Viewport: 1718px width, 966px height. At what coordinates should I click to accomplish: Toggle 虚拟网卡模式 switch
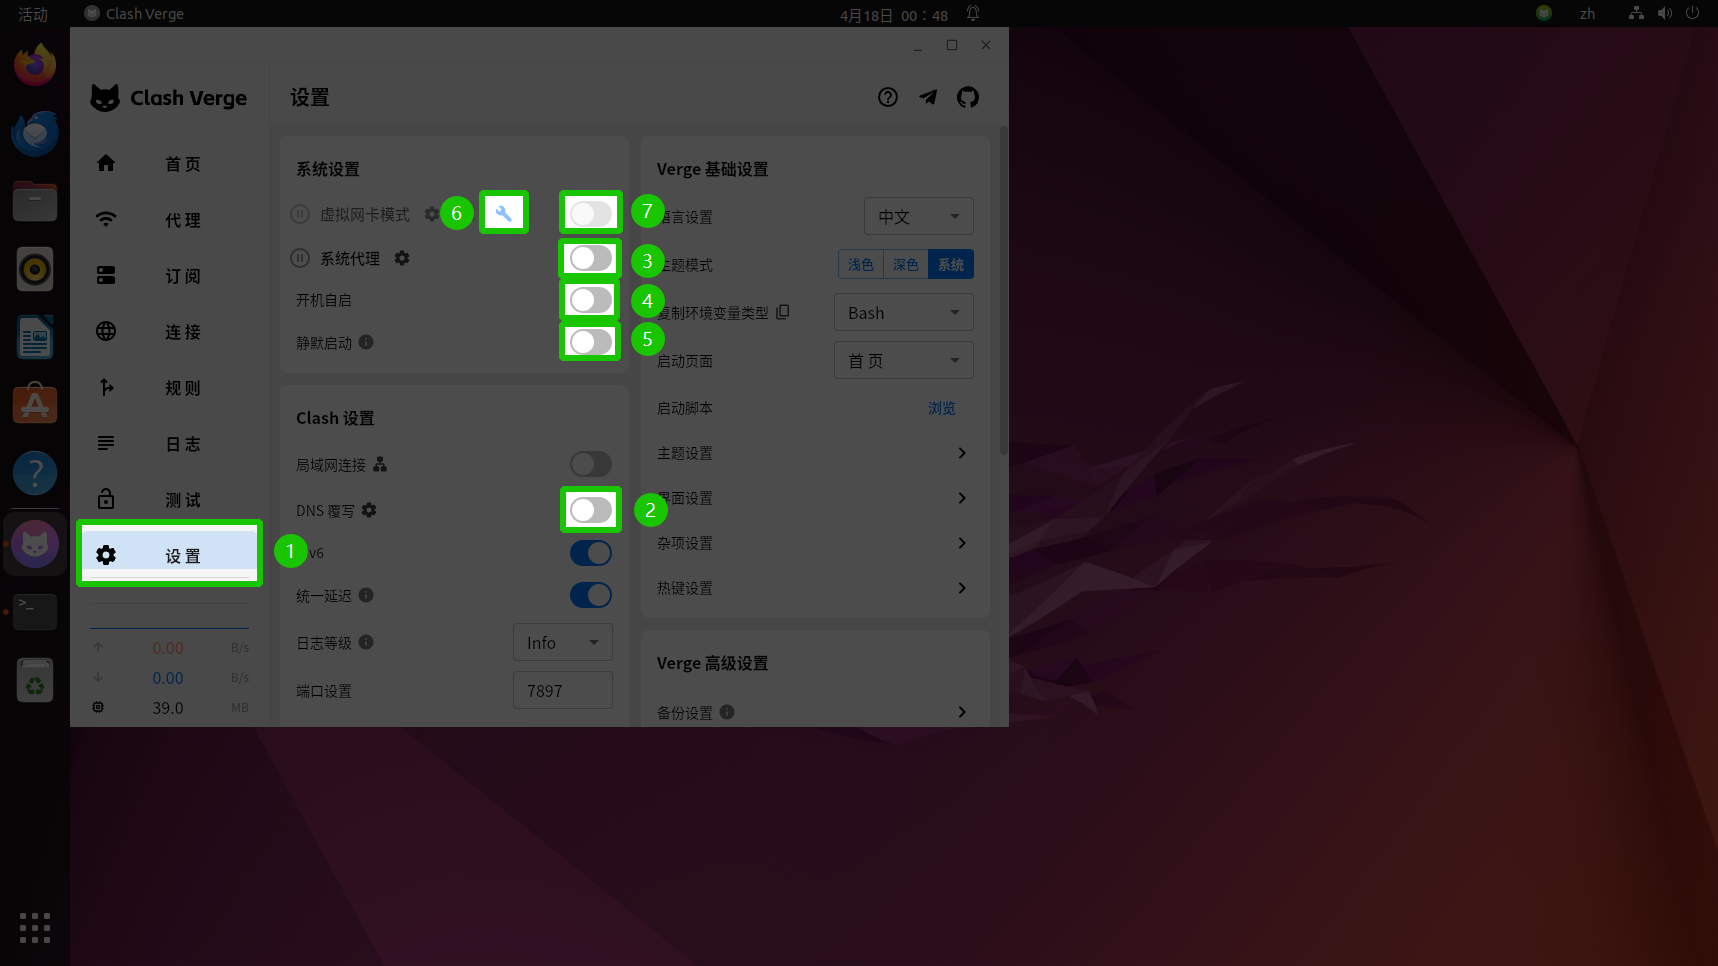point(591,213)
